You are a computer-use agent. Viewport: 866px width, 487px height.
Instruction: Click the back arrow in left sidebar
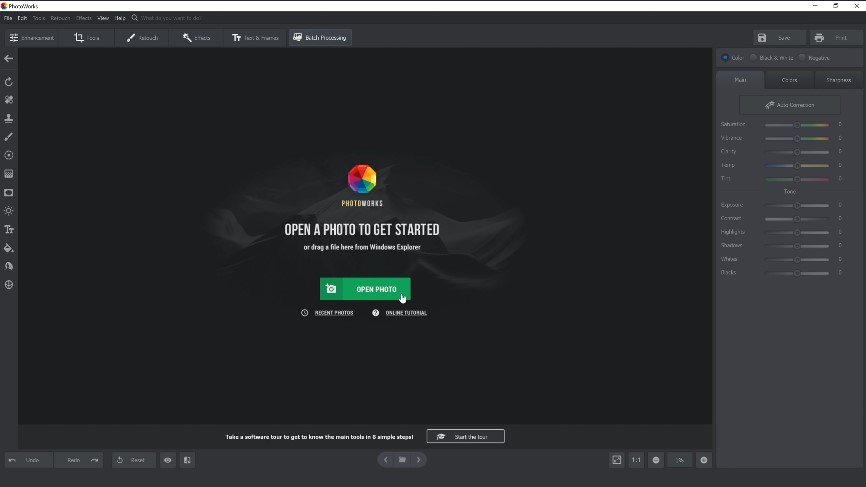[x=9, y=59]
